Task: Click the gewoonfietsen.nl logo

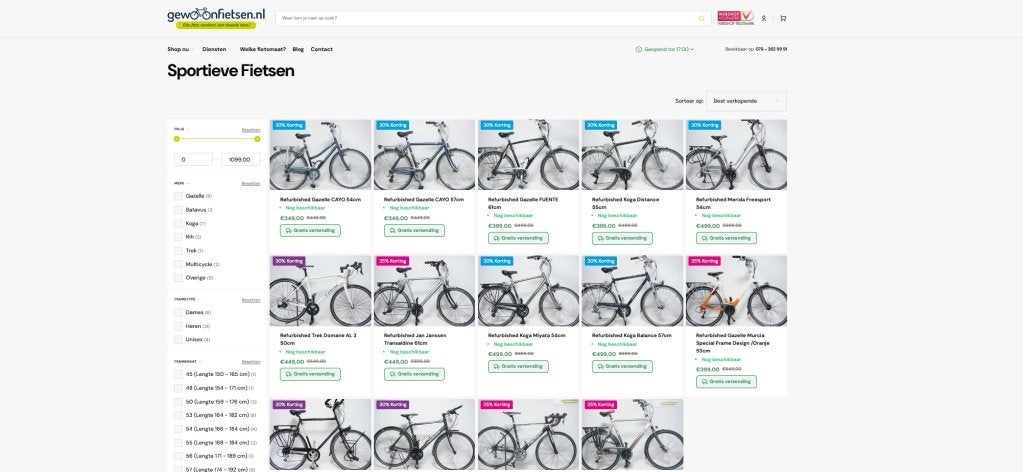Action: pyautogui.click(x=216, y=18)
